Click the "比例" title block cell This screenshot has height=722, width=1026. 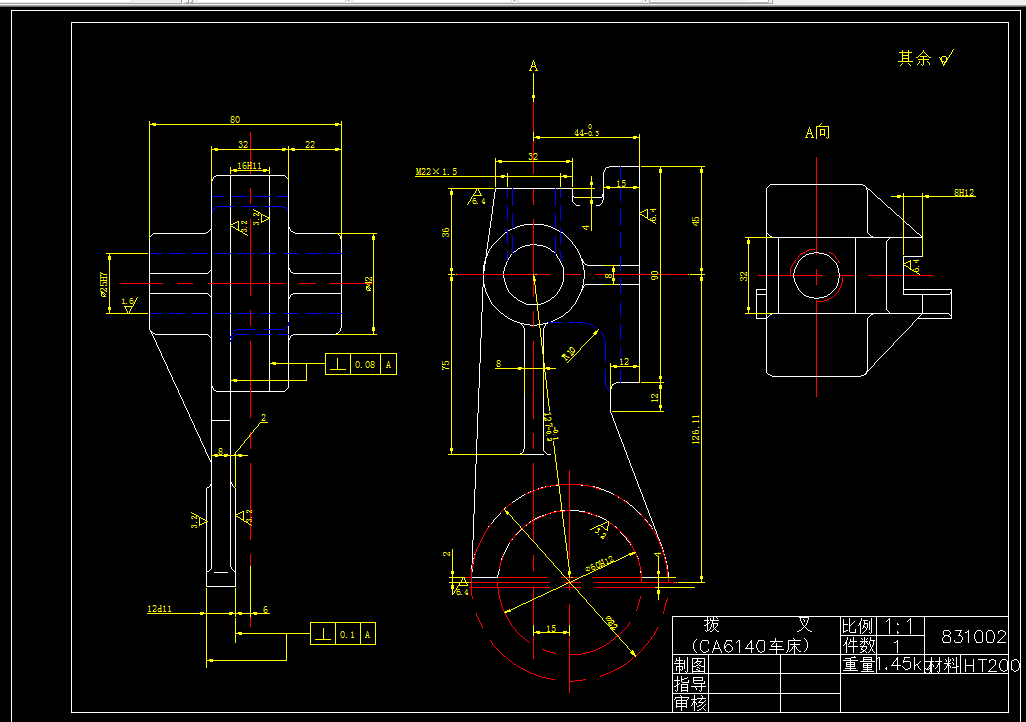pyautogui.click(x=858, y=626)
